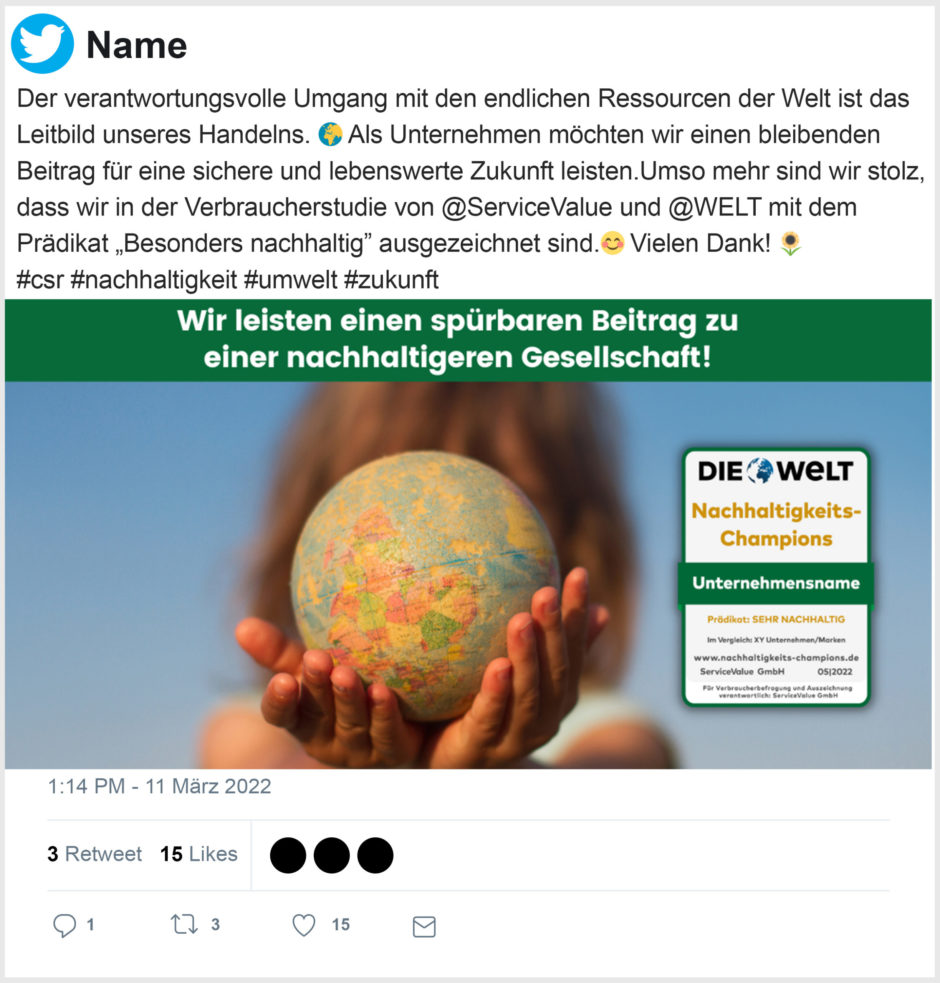Viewport: 940px width, 983px height.
Task: View the 3 Retweet list
Action: pos(95,854)
